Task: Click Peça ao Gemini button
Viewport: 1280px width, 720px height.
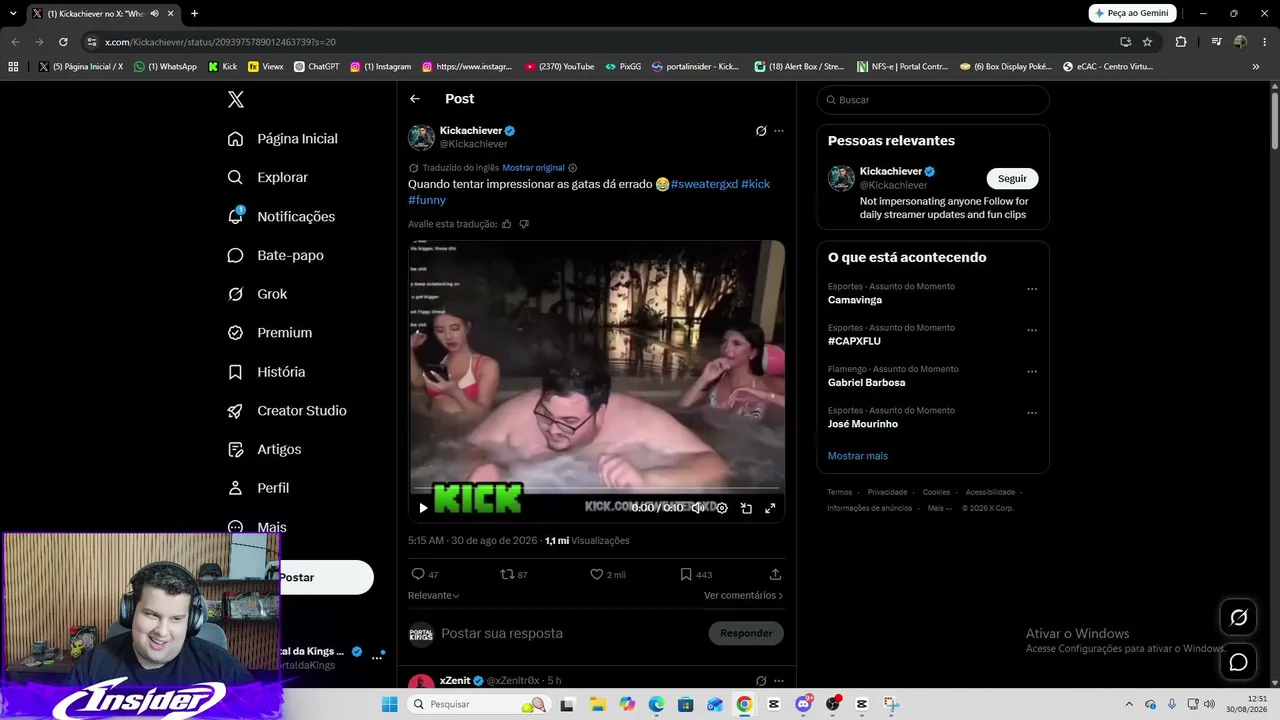Action: (x=1131, y=13)
